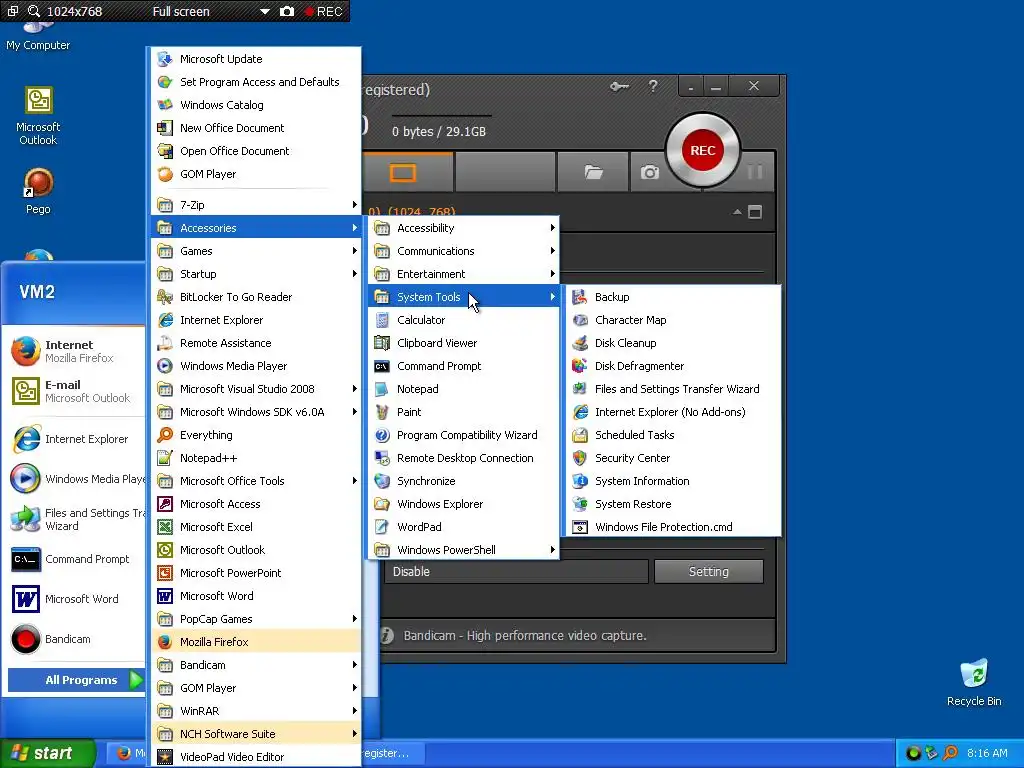Expand the 7-Zip submenu
The width and height of the screenshot is (1024, 768).
(x=256, y=205)
